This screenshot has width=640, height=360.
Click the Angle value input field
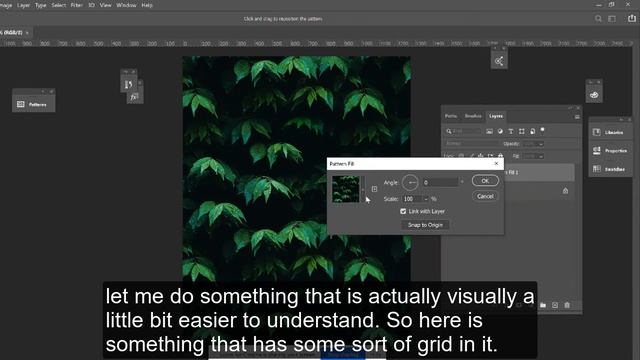tap(440, 182)
